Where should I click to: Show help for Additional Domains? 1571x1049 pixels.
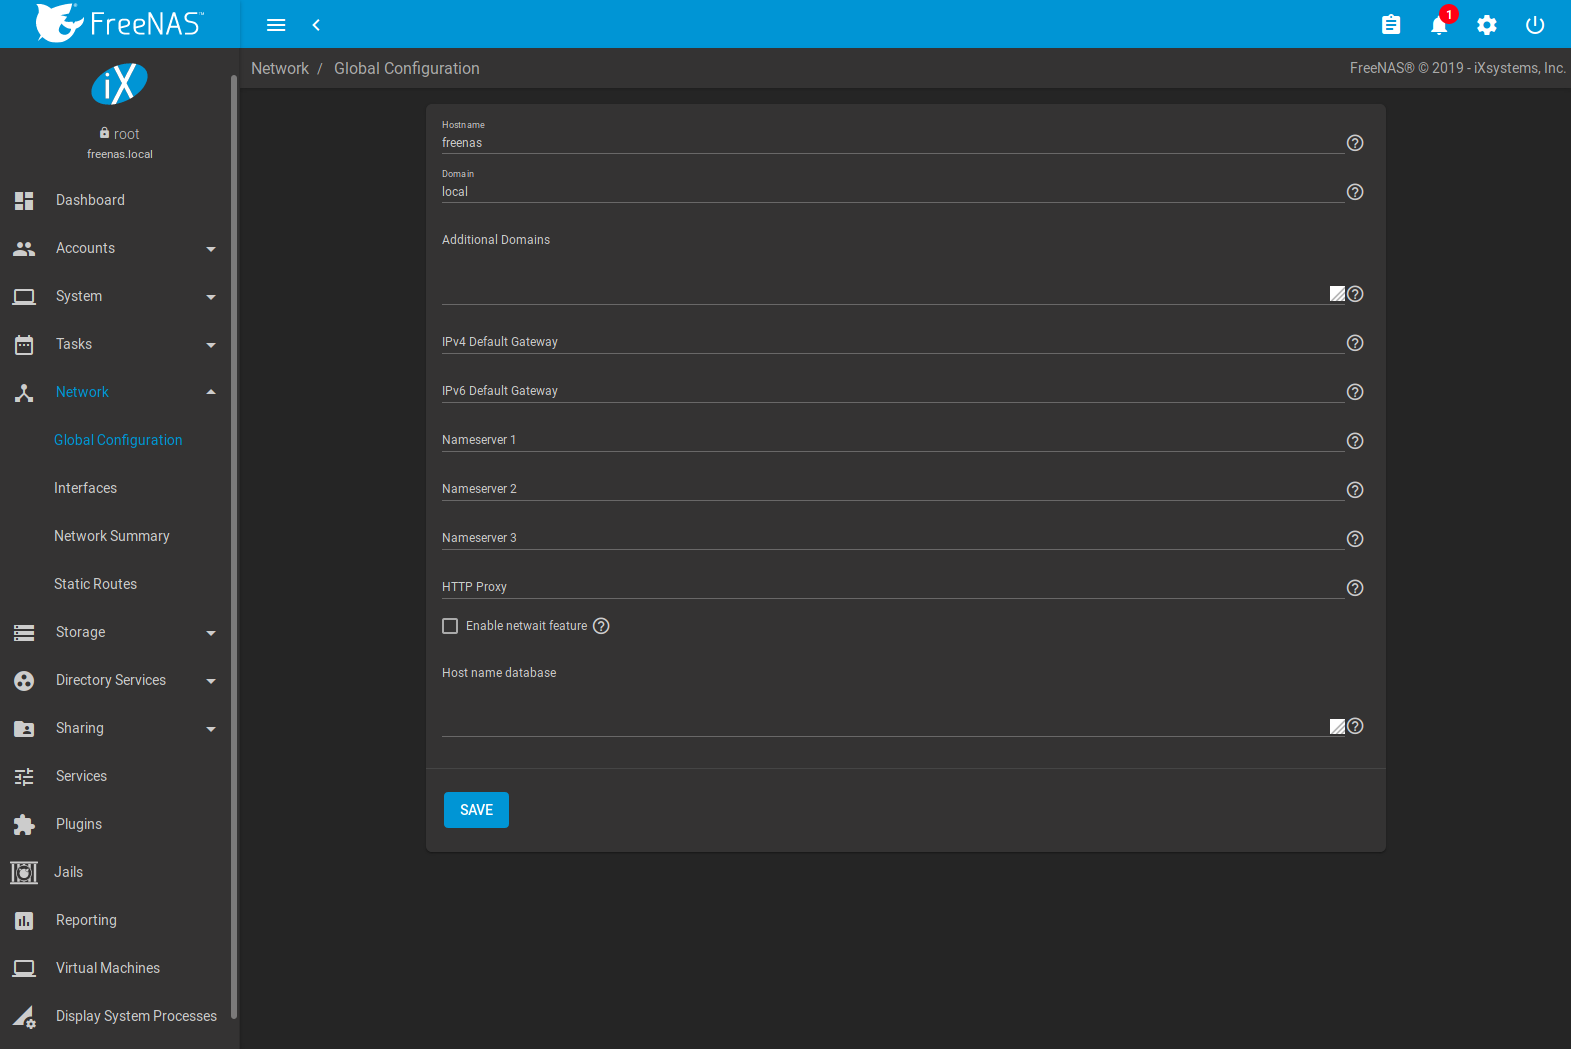point(1355,294)
